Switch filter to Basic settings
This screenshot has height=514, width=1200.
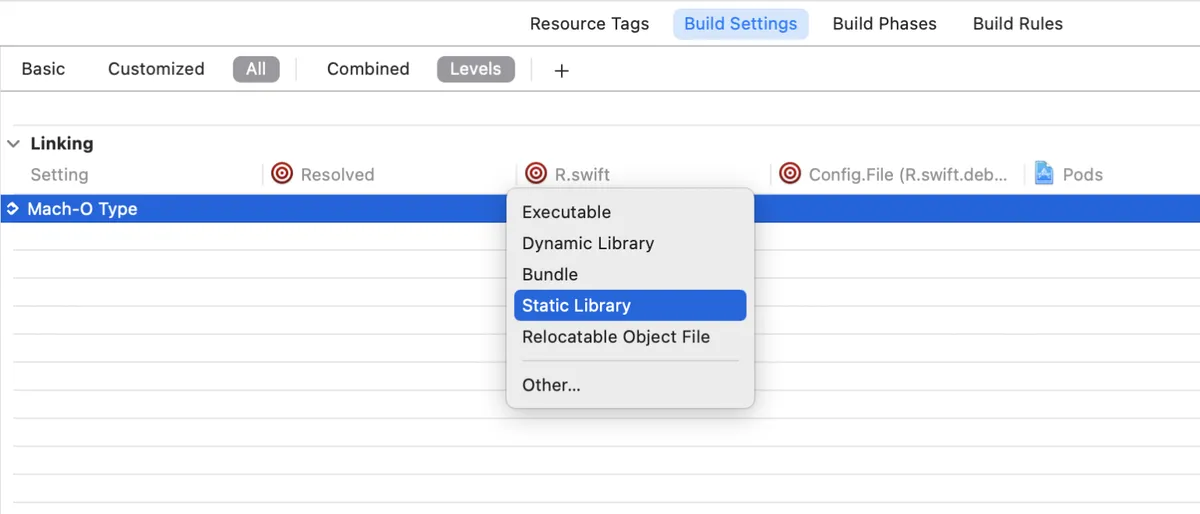(43, 69)
